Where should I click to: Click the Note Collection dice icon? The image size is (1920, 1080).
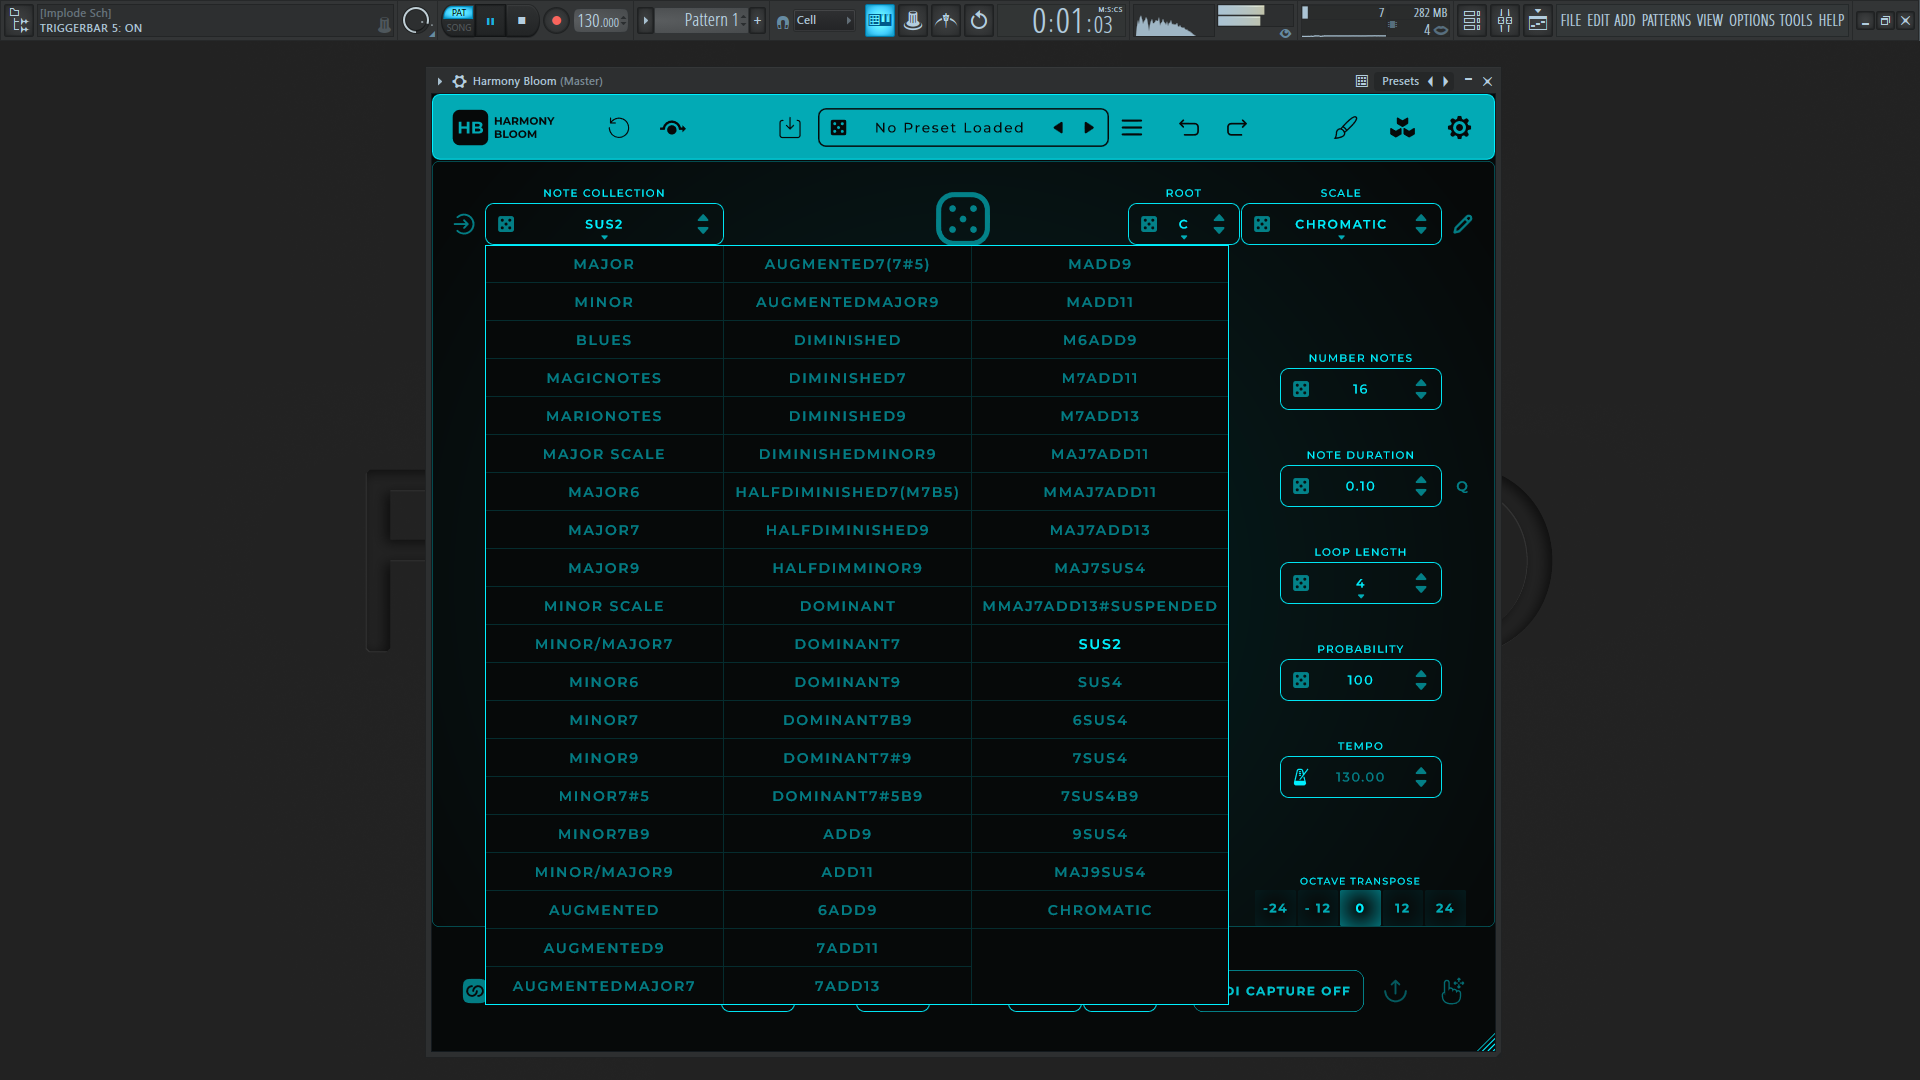[506, 224]
